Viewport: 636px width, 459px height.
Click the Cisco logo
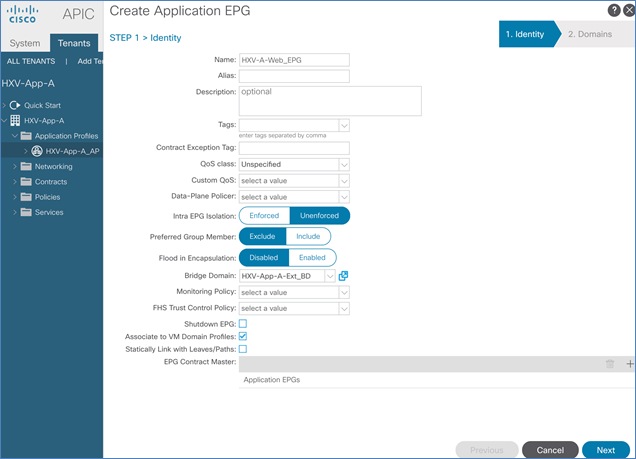pyautogui.click(x=22, y=14)
